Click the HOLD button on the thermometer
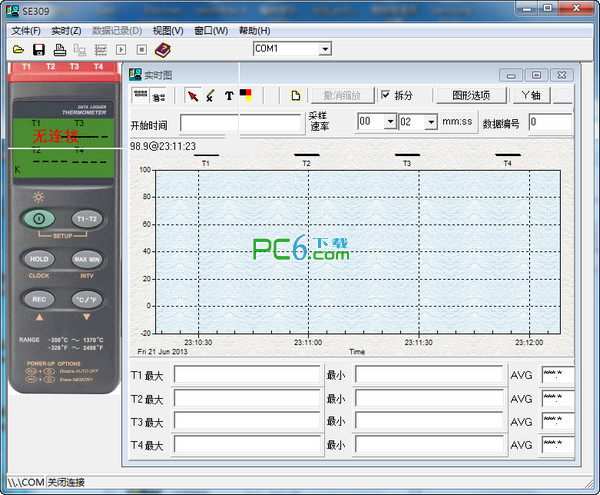Image resolution: width=600 pixels, height=495 pixels. (39, 259)
